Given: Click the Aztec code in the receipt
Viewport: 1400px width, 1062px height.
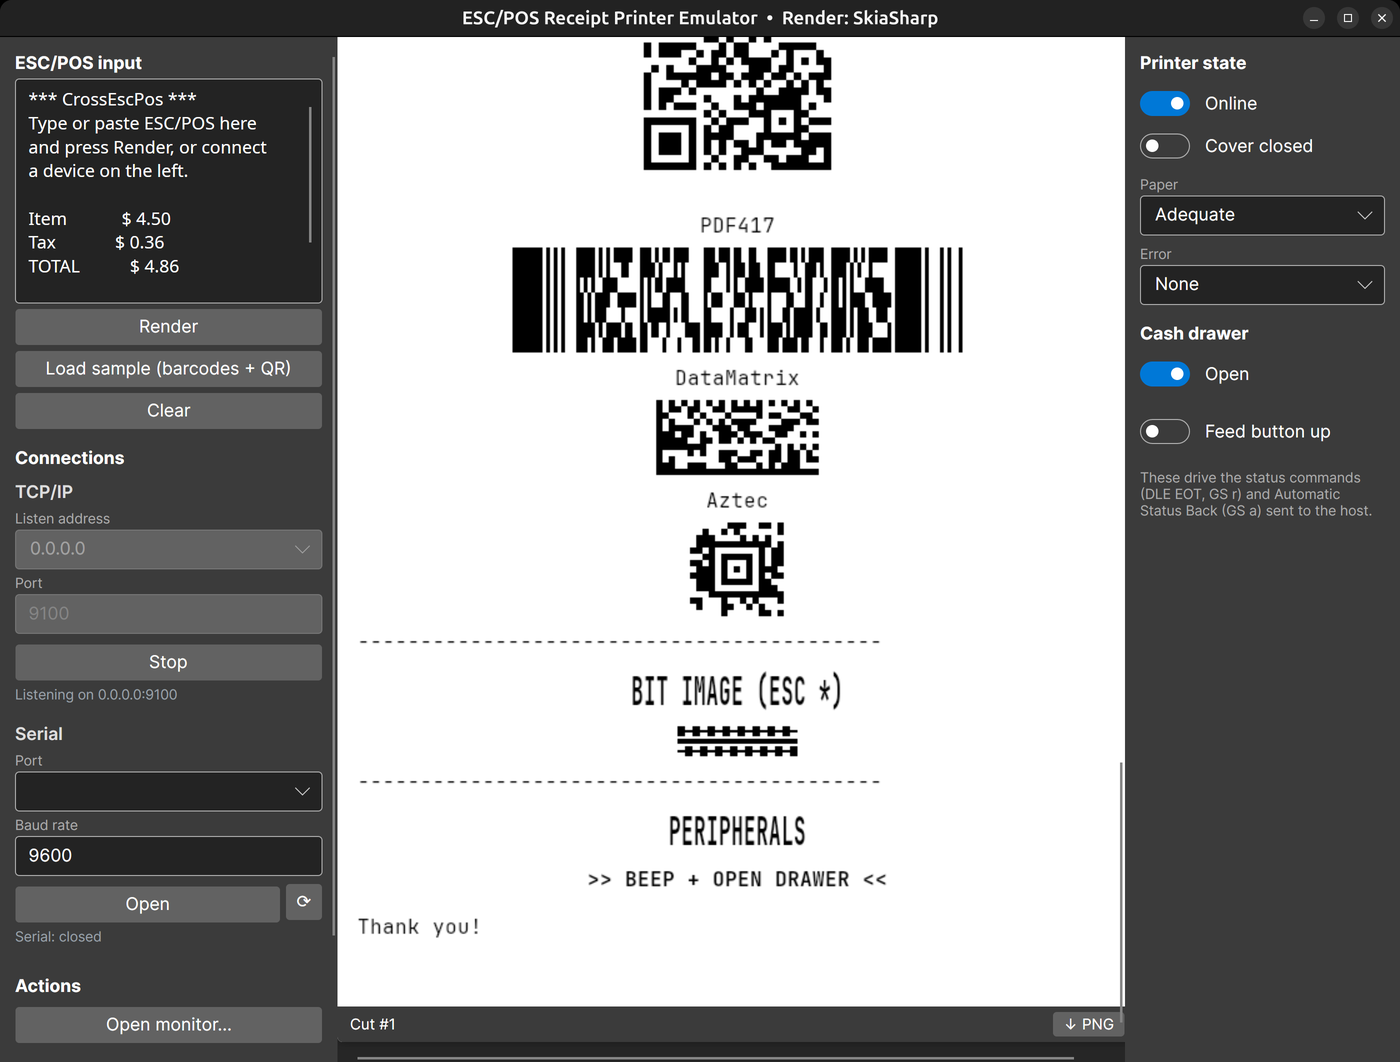Looking at the screenshot, I should tap(737, 569).
